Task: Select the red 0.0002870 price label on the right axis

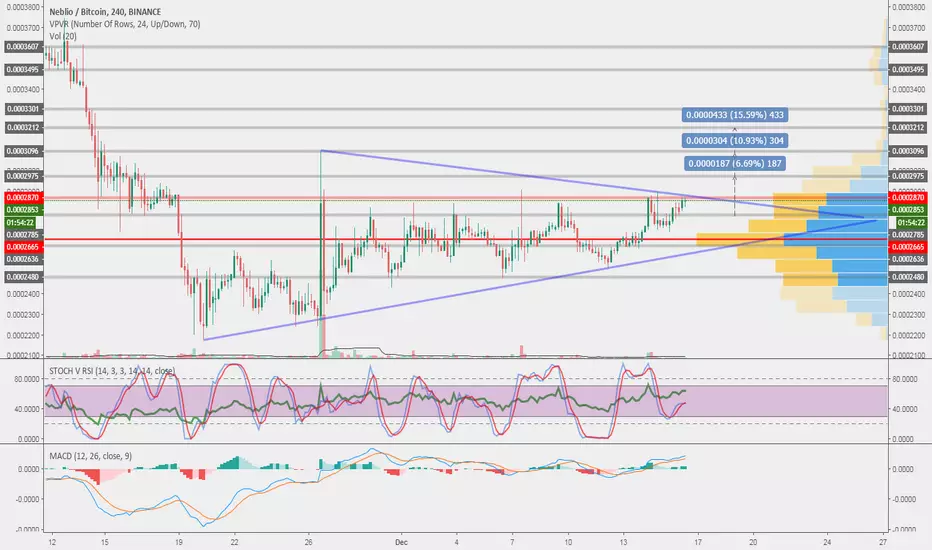Action: (909, 197)
